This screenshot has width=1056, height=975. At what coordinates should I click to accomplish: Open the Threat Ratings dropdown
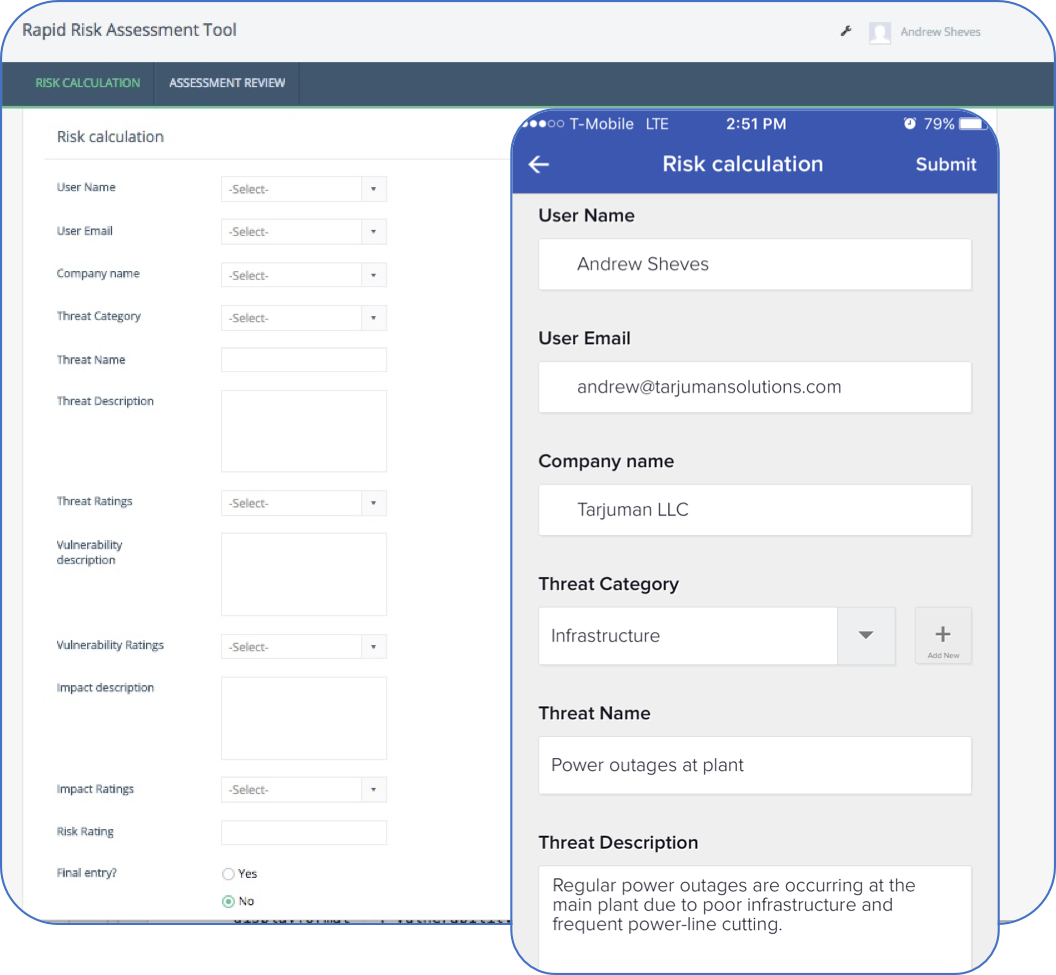point(303,503)
